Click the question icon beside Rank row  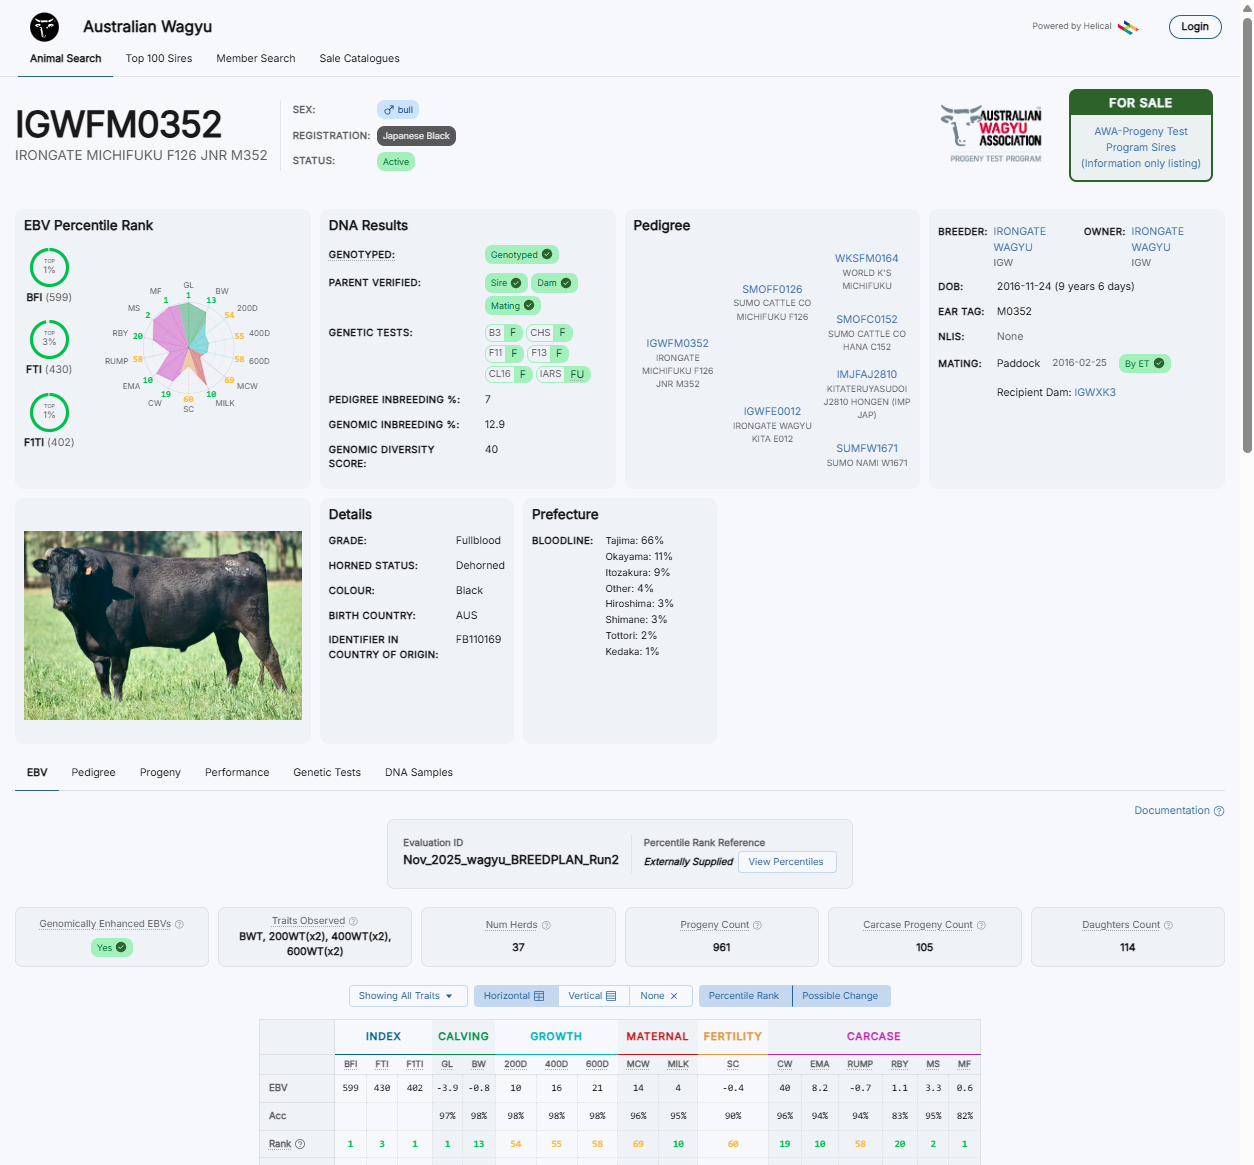click(300, 1144)
